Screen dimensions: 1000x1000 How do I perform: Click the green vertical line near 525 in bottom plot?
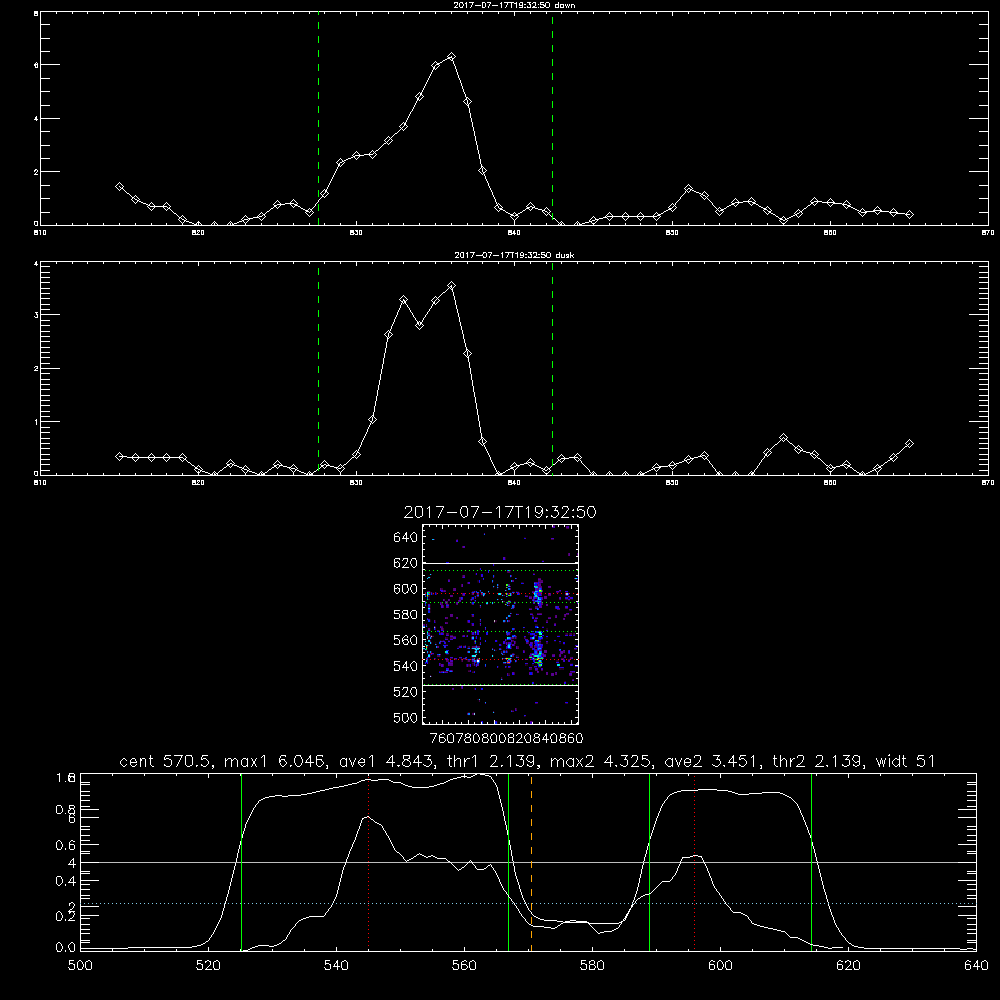241,862
